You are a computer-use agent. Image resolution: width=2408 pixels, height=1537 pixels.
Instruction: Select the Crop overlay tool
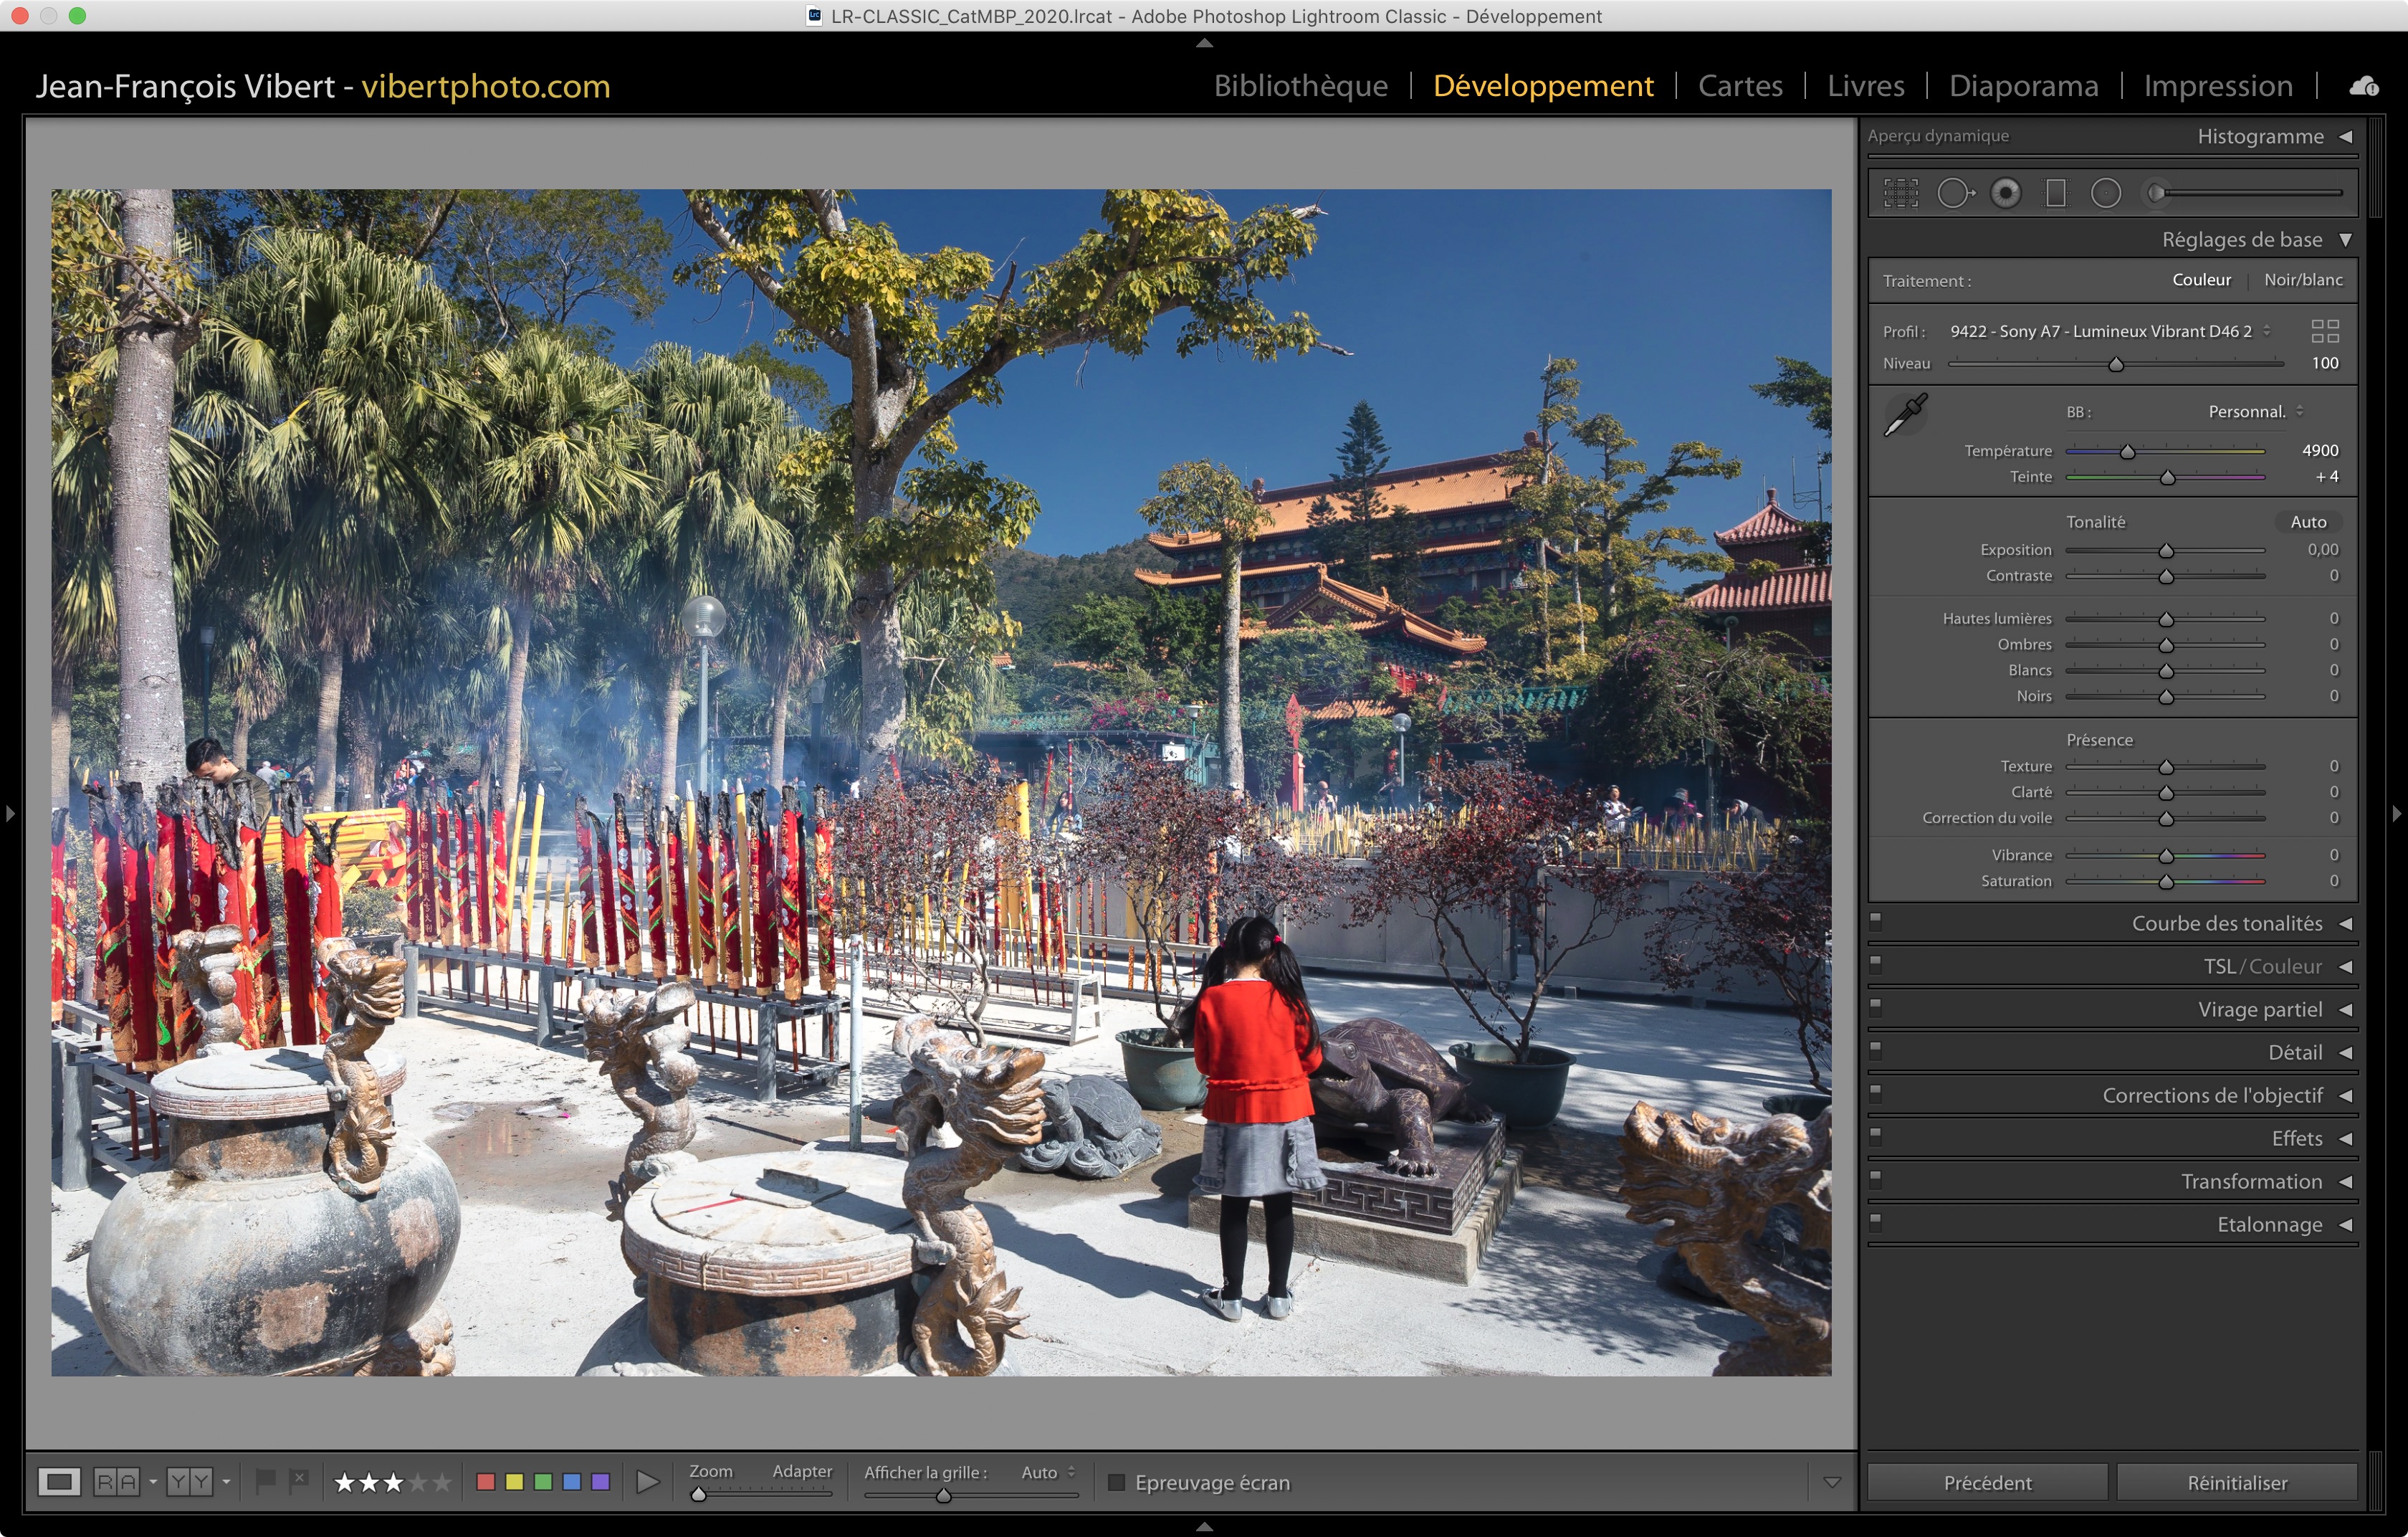tap(1901, 193)
